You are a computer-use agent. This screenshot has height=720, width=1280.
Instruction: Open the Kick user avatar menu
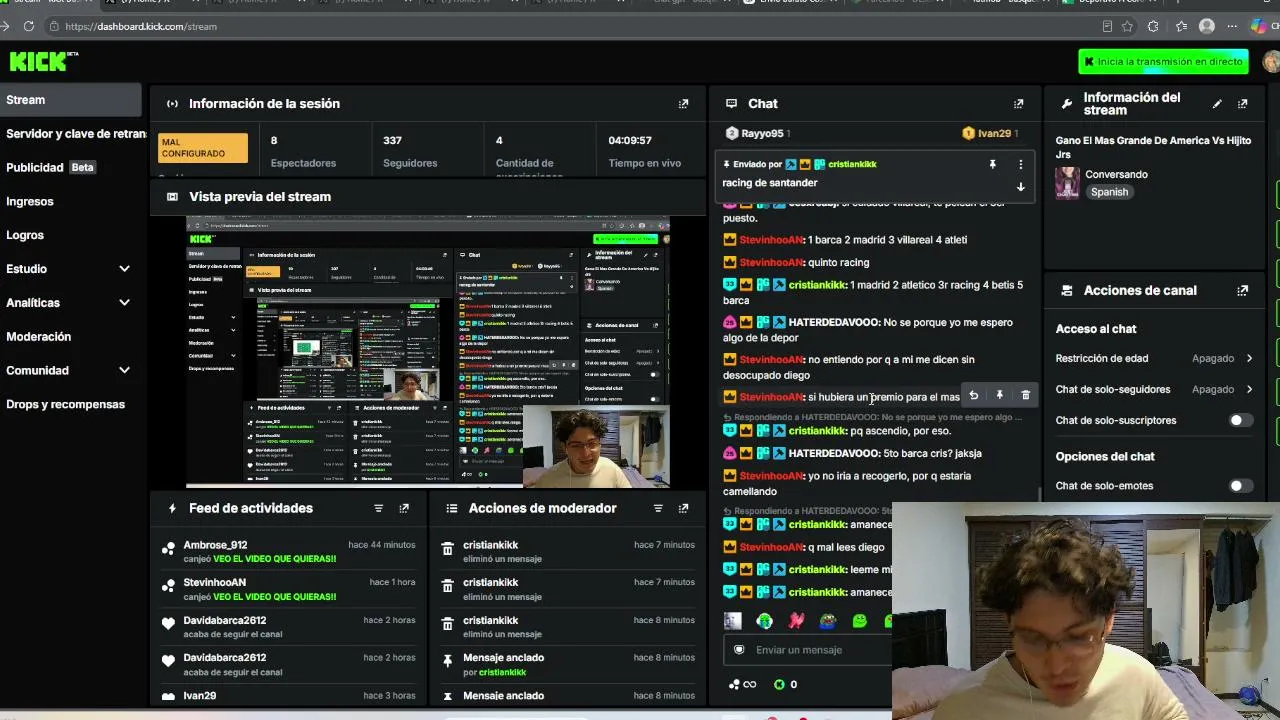point(1271,62)
